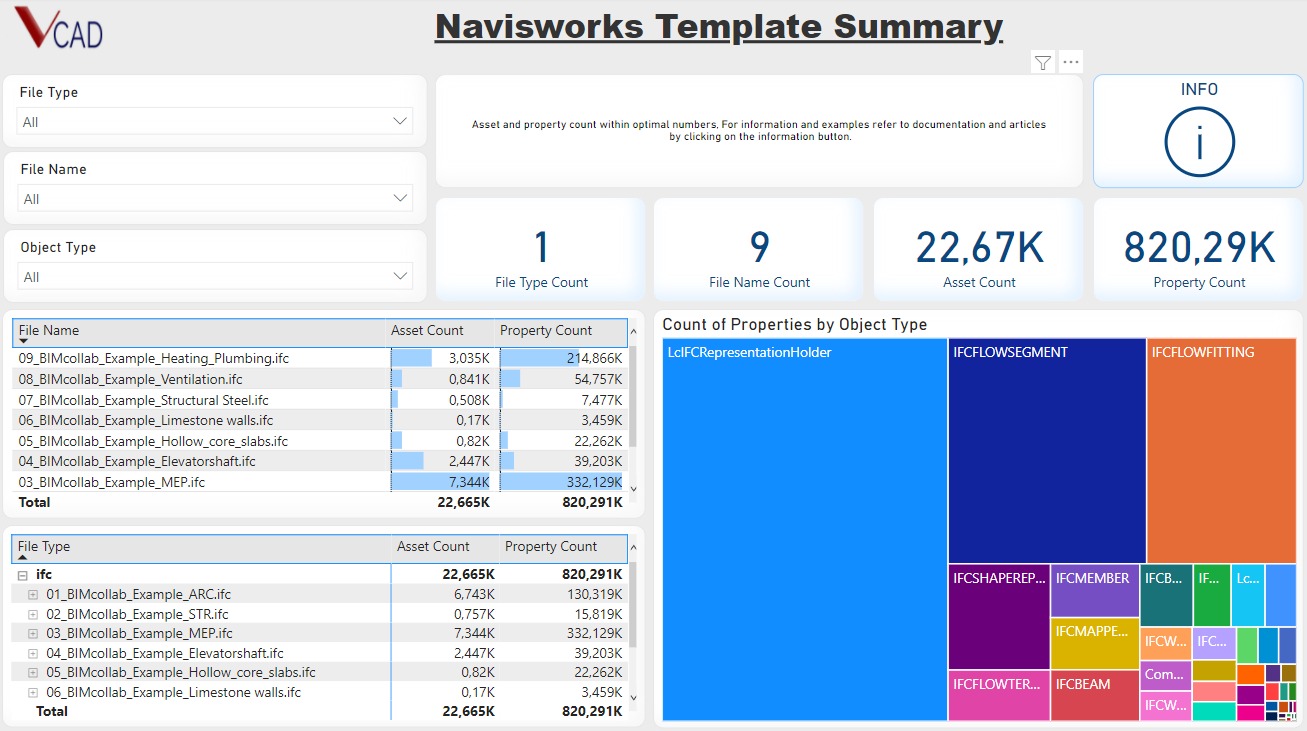The height and width of the screenshot is (731, 1307).
Task: Click the 820,29K Property Count card
Action: [x=1199, y=250]
